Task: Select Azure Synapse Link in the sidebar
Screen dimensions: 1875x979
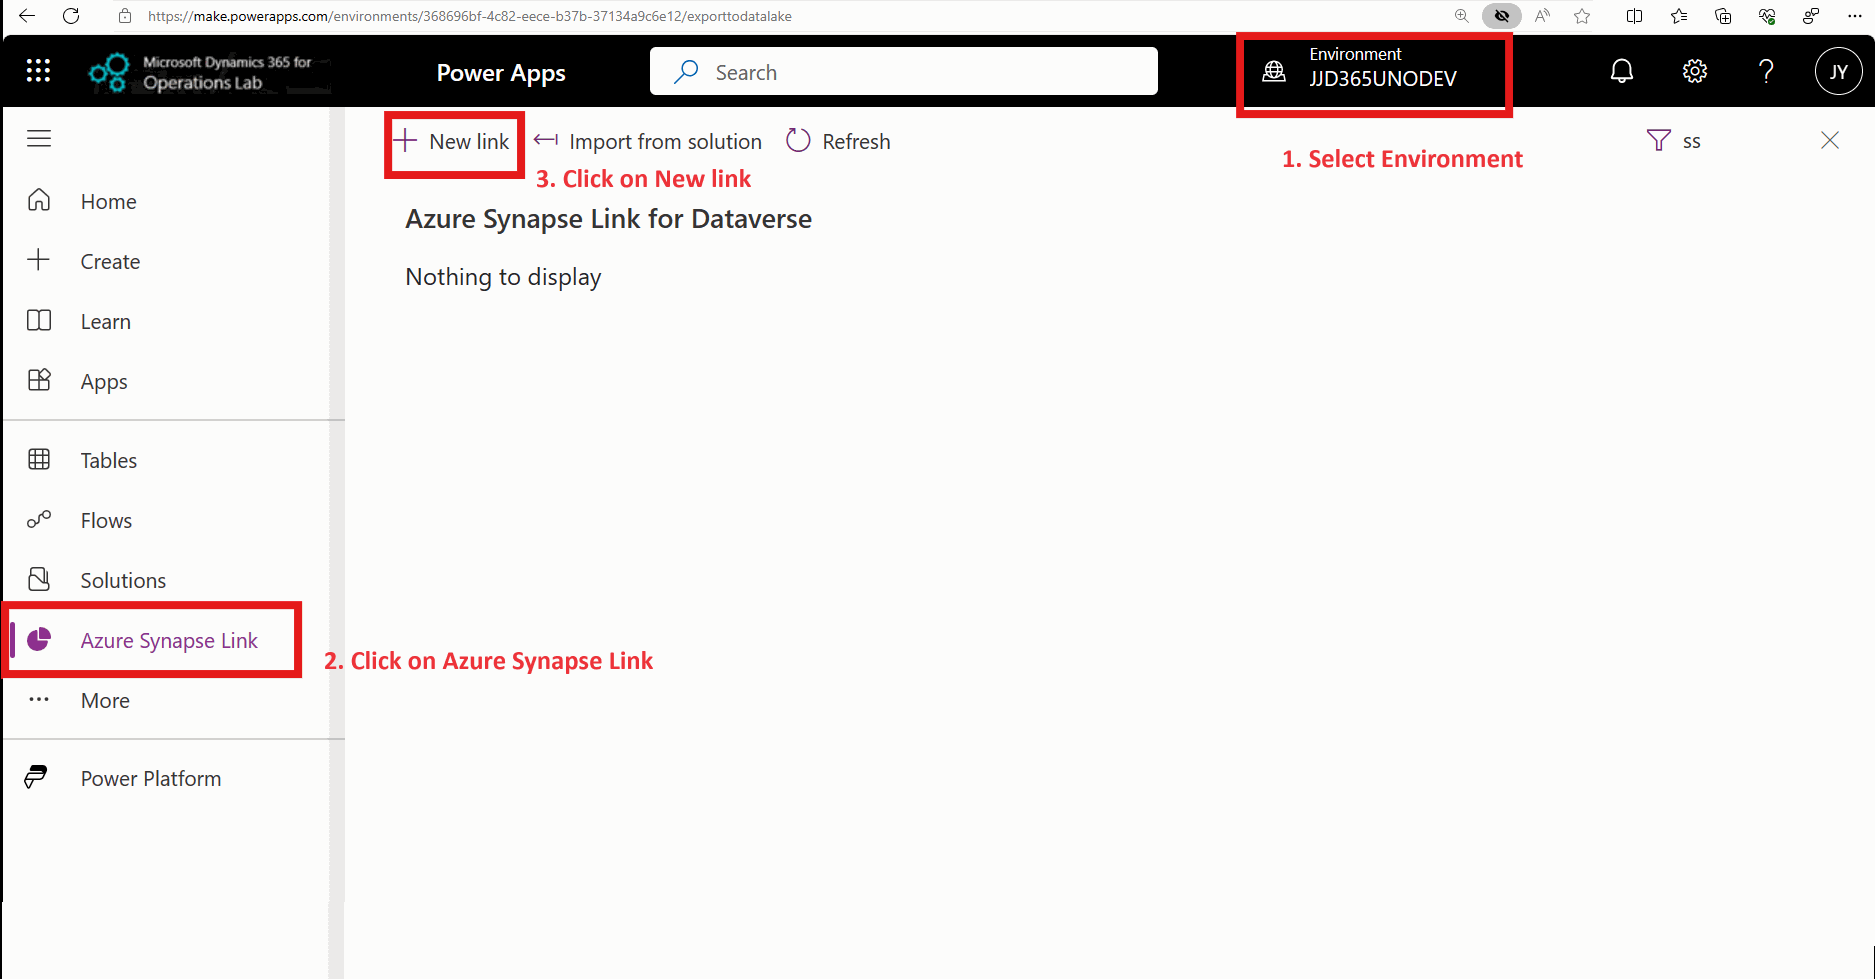Action: [x=168, y=640]
